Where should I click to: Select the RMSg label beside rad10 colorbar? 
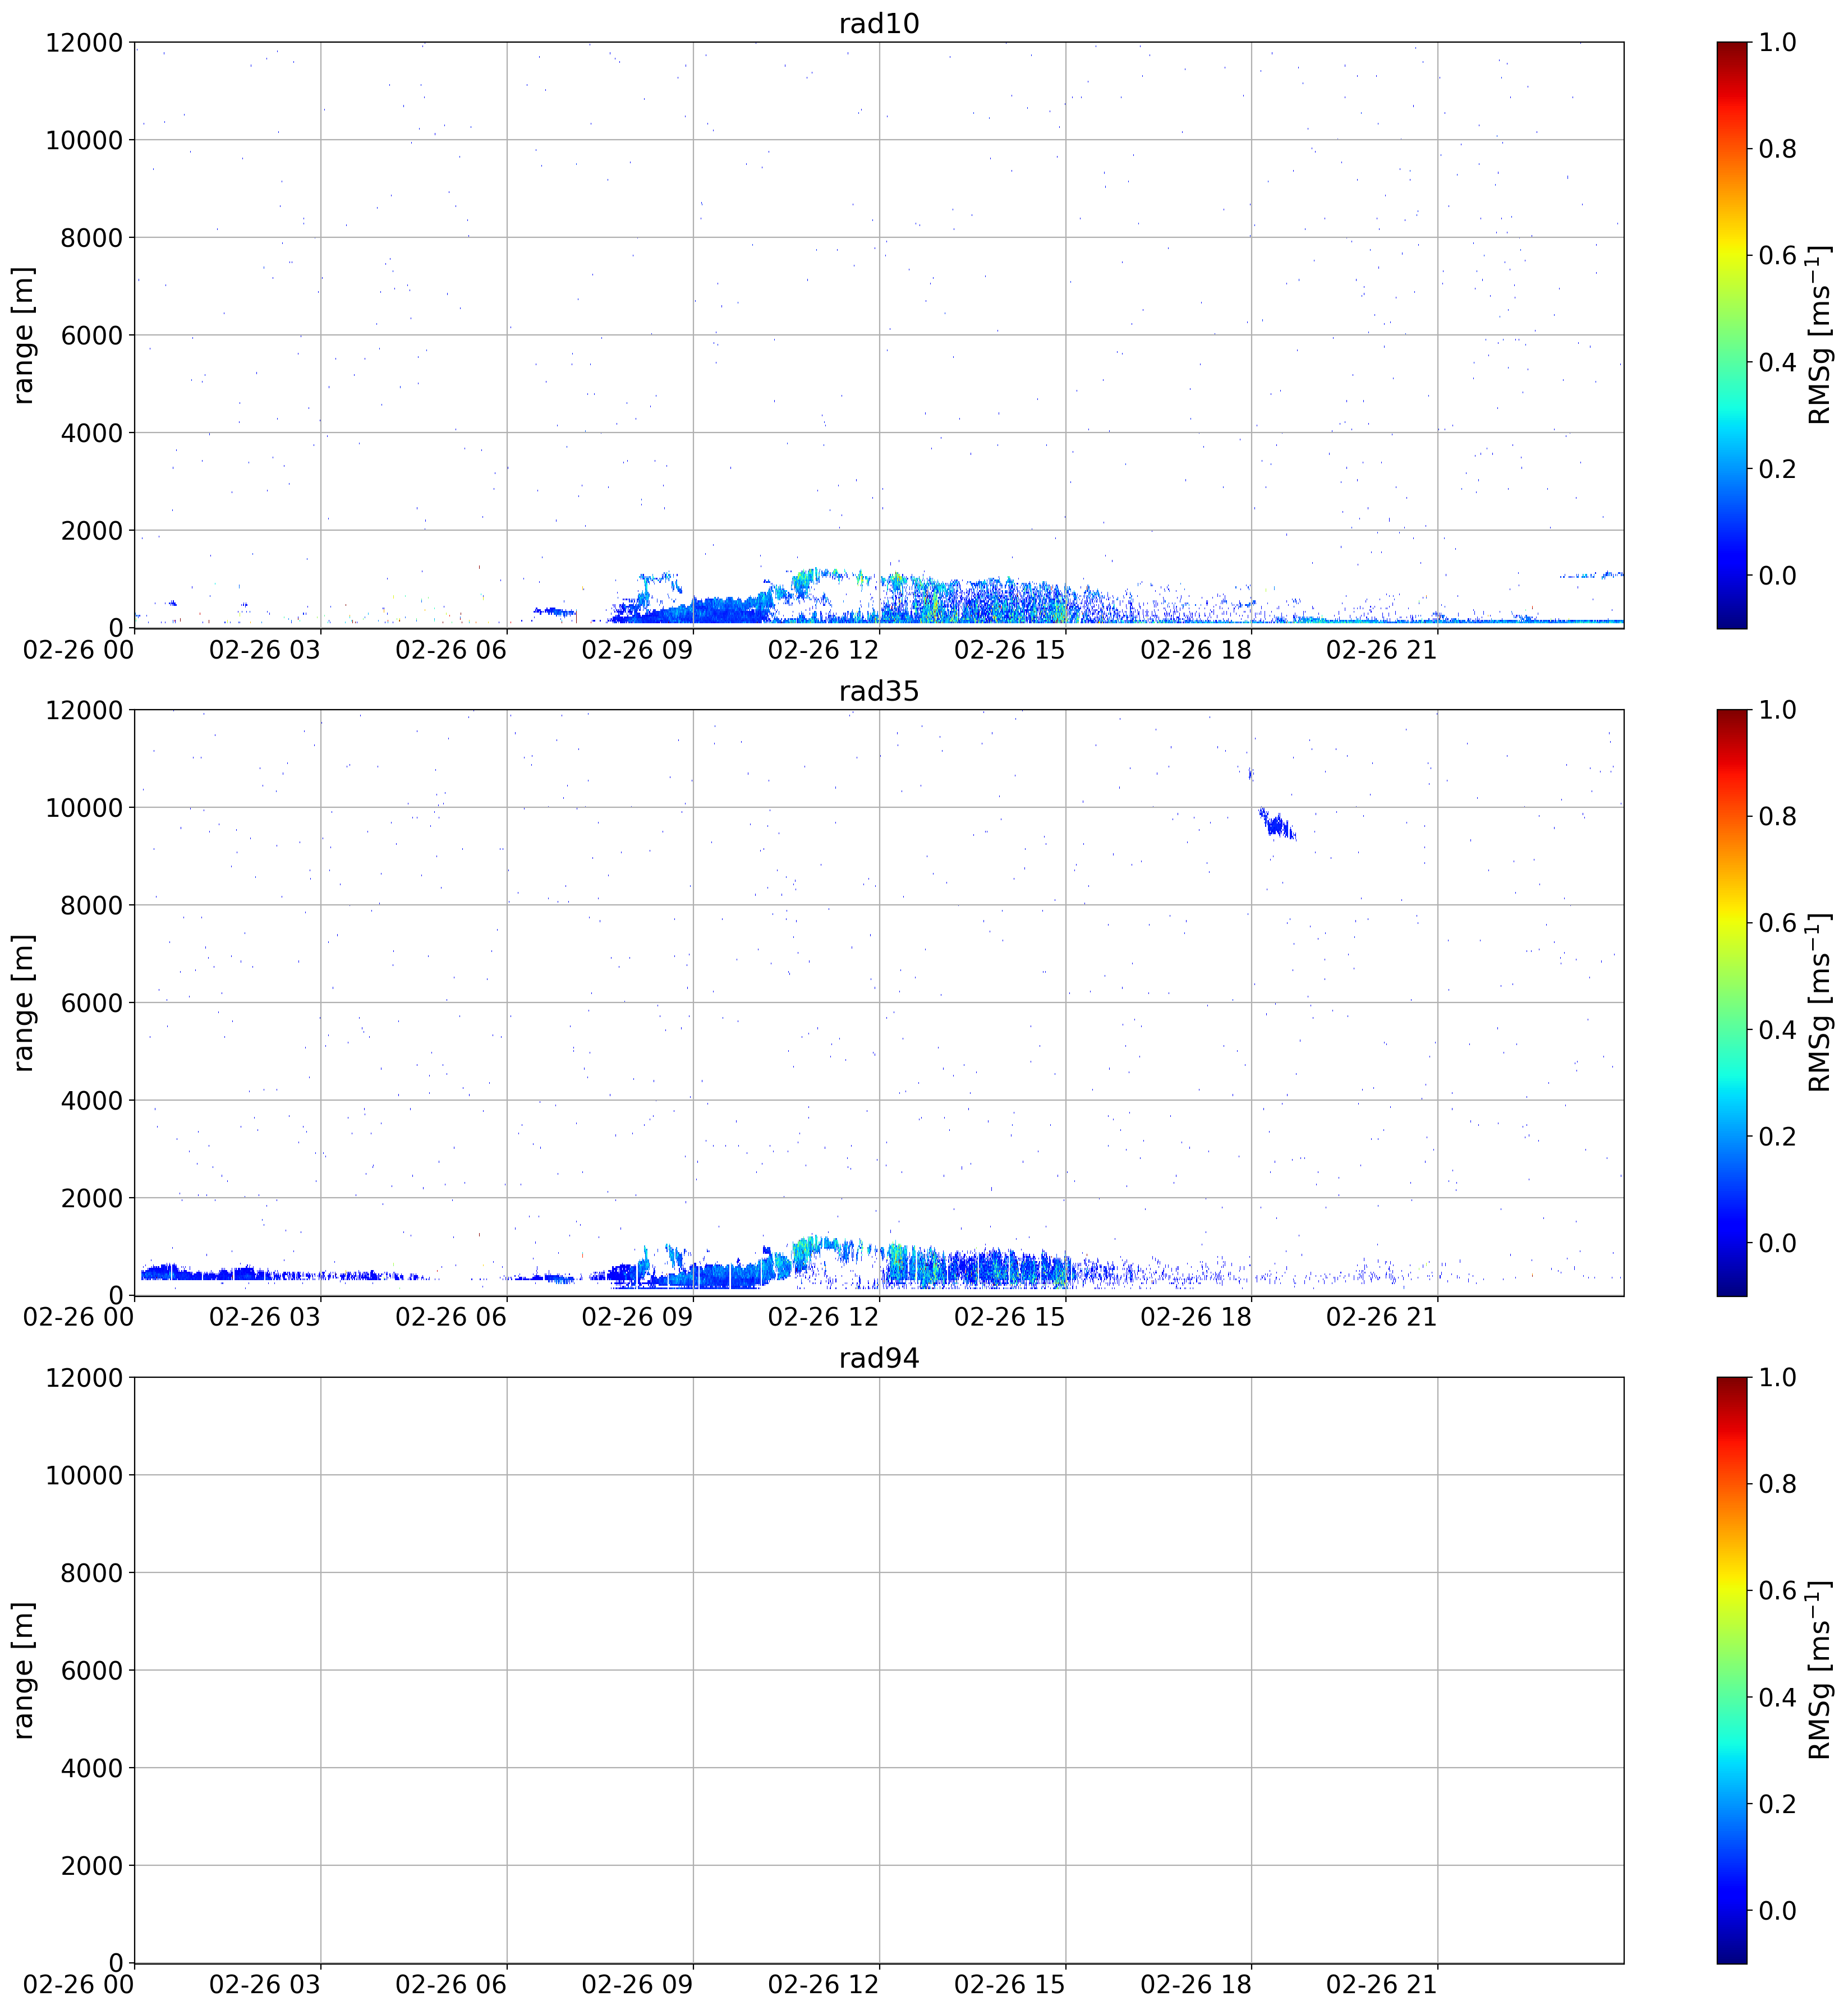click(x=1820, y=335)
